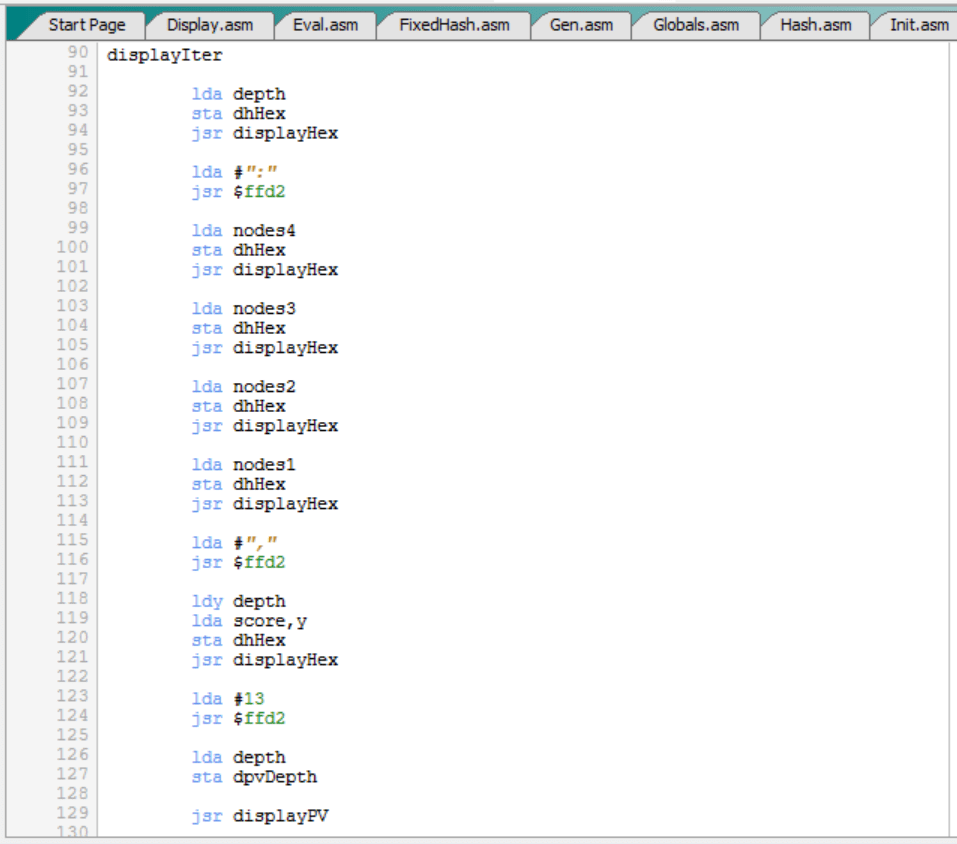This screenshot has width=957, height=844.
Task: Switch to the FixedHash.asm tab
Action: (x=453, y=24)
